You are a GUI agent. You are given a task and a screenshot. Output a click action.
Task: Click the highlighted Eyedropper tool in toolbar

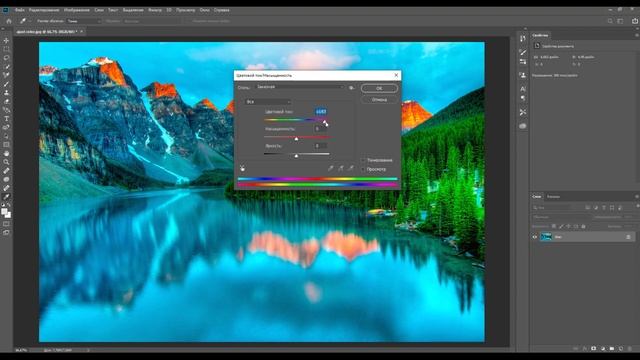[6, 197]
